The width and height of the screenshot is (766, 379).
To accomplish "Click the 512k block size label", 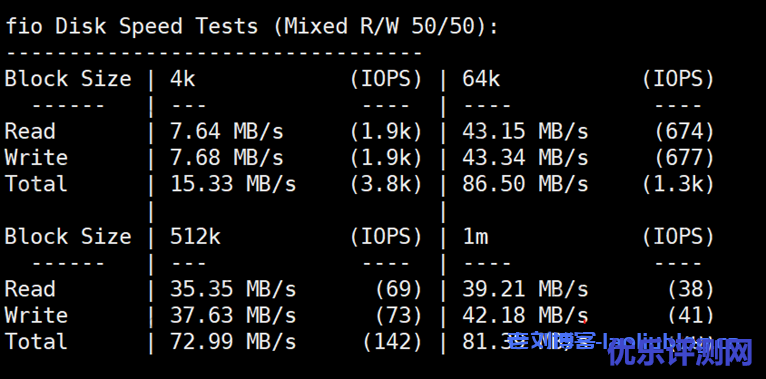I will (195, 237).
